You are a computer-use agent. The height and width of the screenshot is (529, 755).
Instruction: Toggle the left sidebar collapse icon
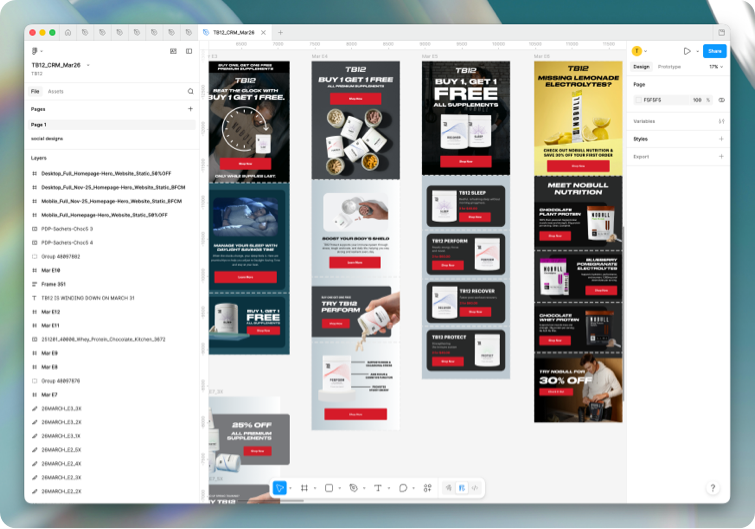pyautogui.click(x=189, y=51)
